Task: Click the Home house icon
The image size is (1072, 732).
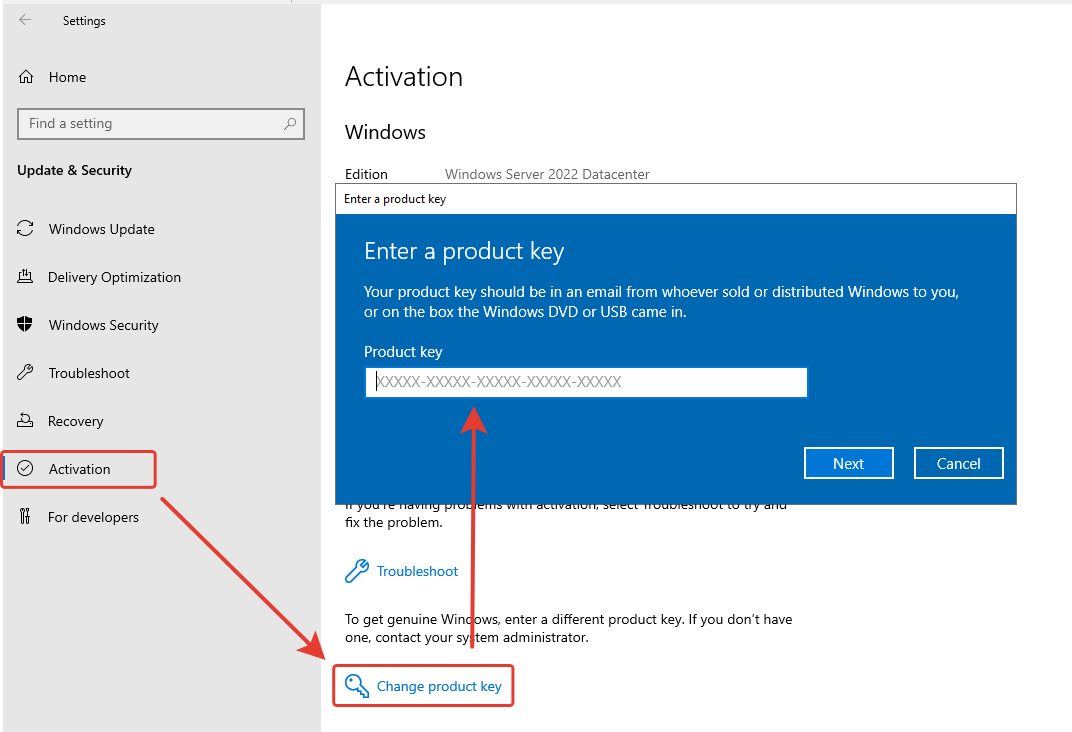Action: (26, 77)
